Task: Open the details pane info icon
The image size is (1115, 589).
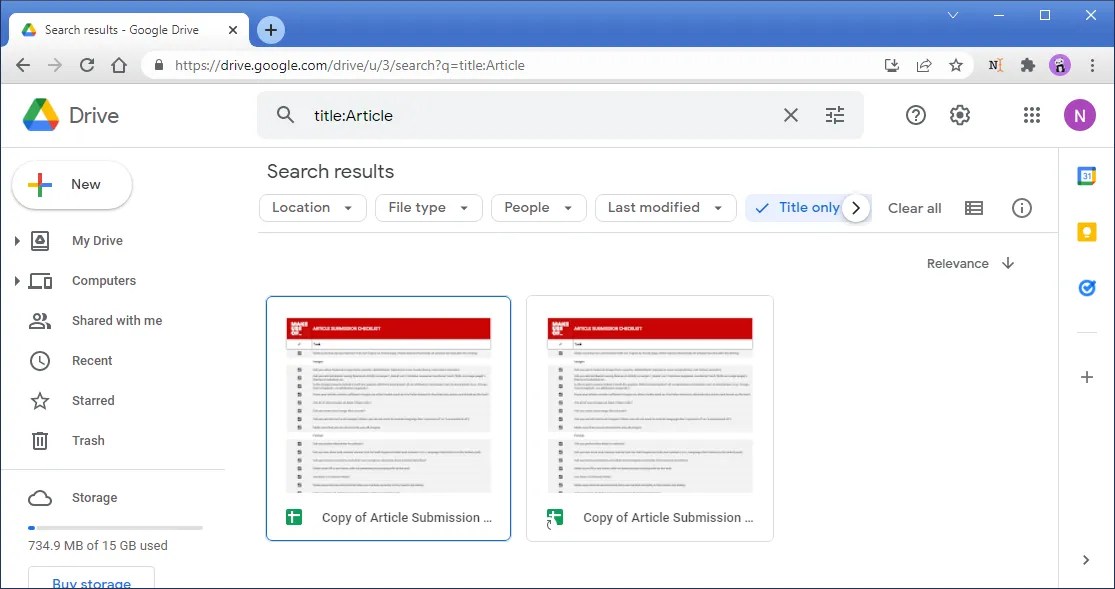Action: coord(1021,207)
